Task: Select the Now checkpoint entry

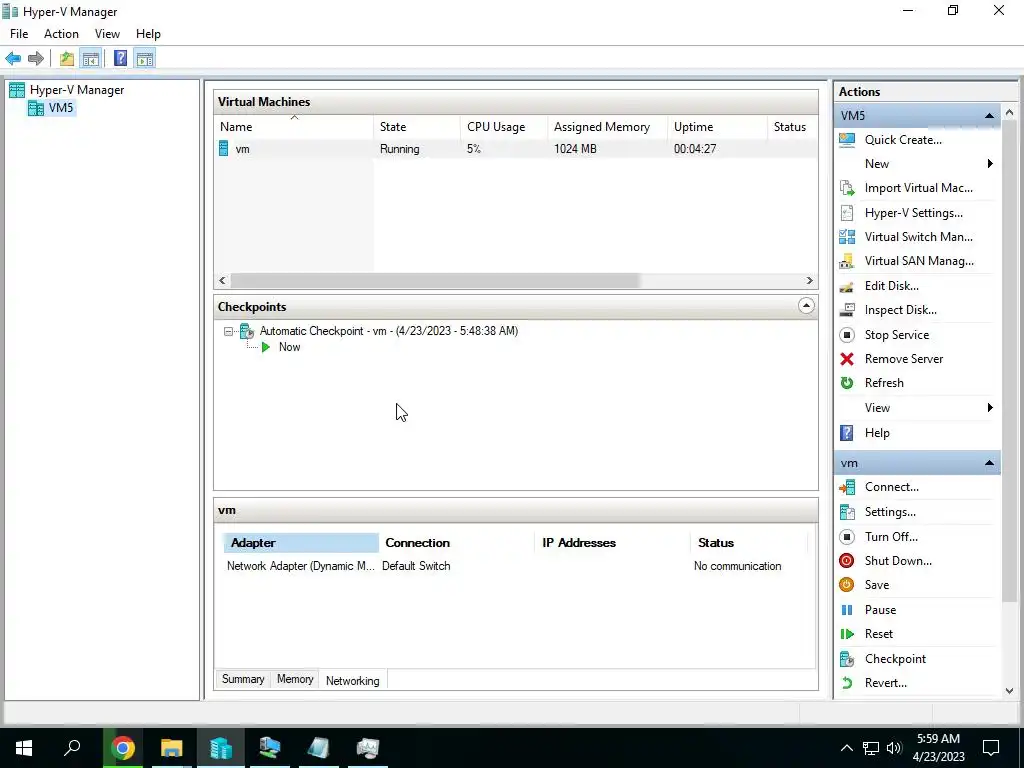Action: point(289,347)
